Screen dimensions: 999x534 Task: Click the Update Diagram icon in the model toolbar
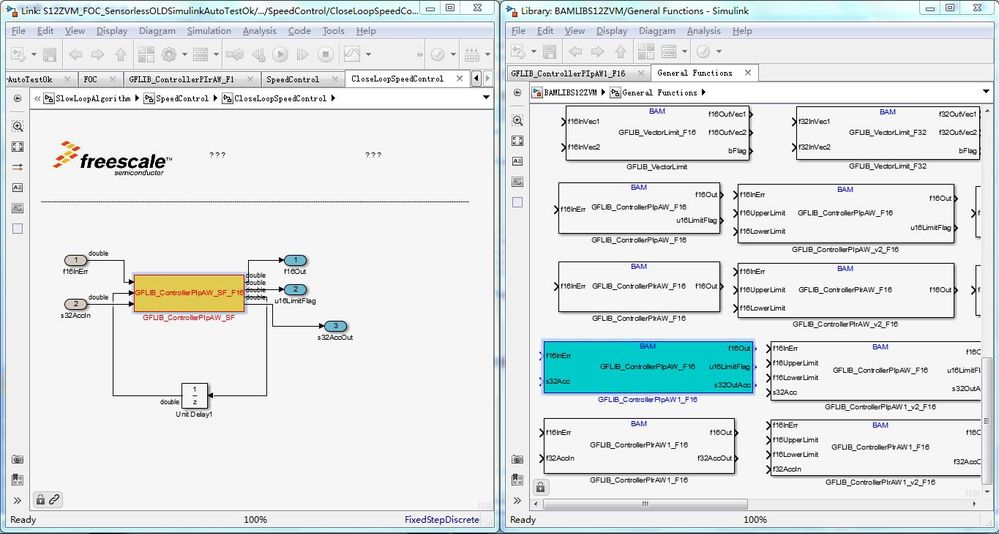(x=235, y=54)
